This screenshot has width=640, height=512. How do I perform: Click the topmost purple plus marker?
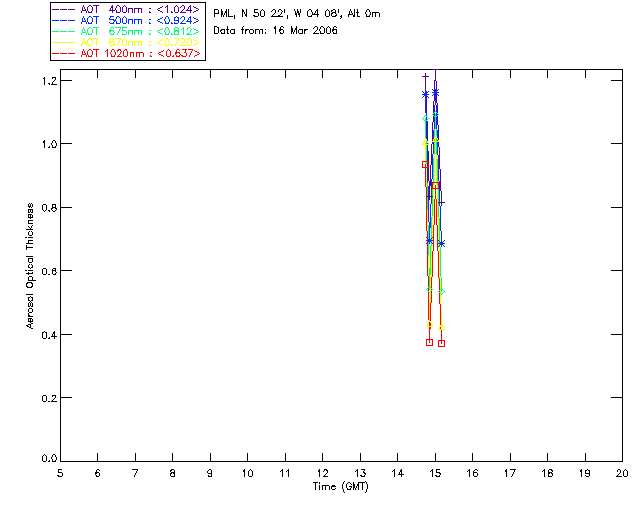[425, 76]
